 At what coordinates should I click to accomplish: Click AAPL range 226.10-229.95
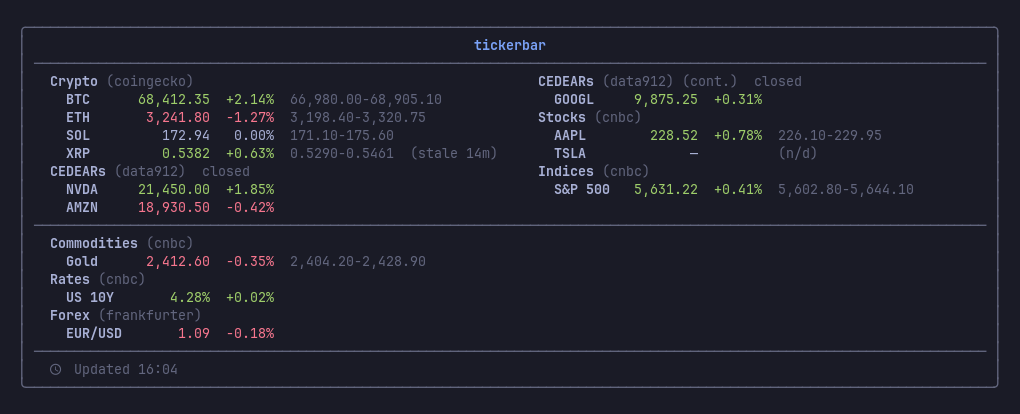click(830, 136)
